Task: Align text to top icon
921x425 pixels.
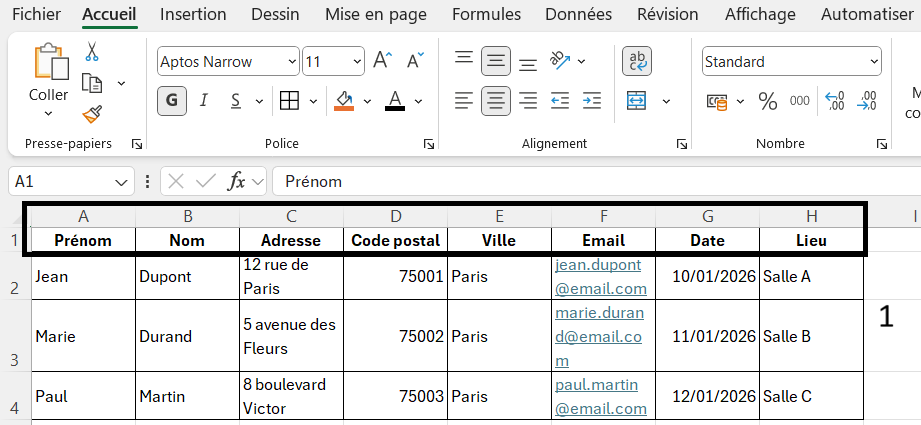Action: pos(465,58)
